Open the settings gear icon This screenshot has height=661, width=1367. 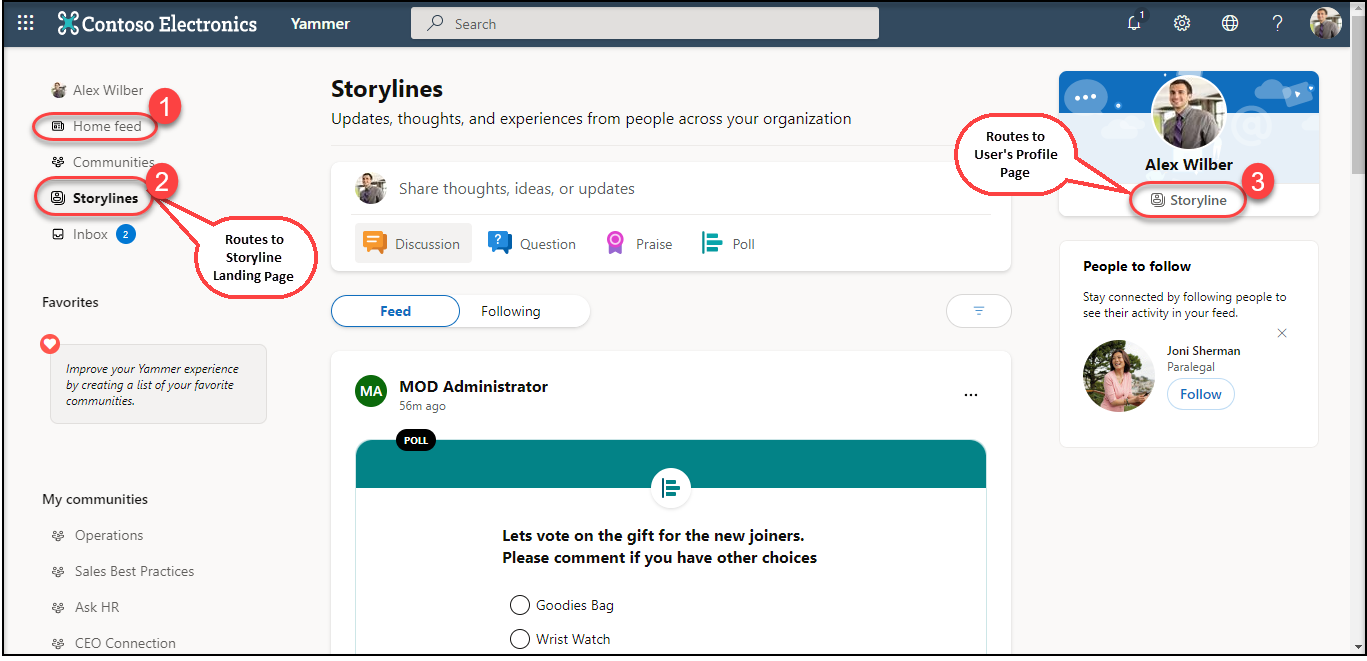pyautogui.click(x=1182, y=24)
